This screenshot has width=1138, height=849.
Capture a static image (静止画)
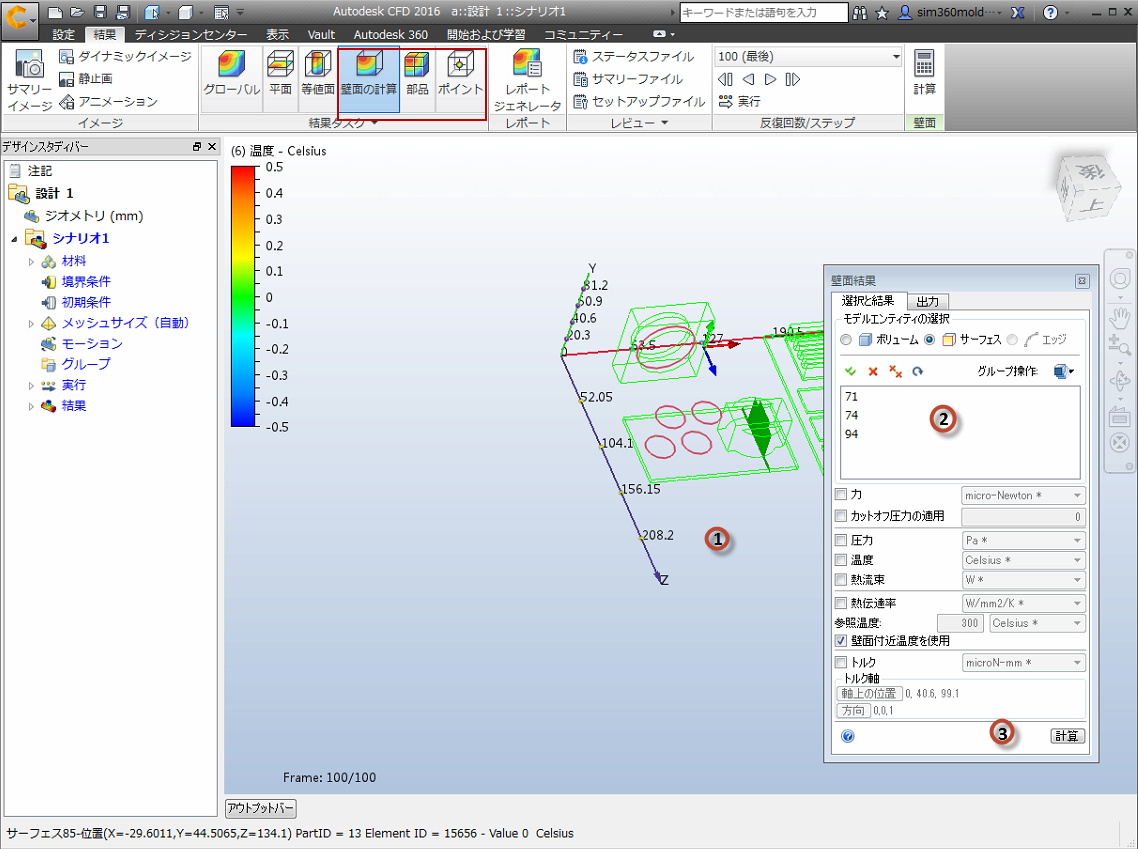[86, 78]
